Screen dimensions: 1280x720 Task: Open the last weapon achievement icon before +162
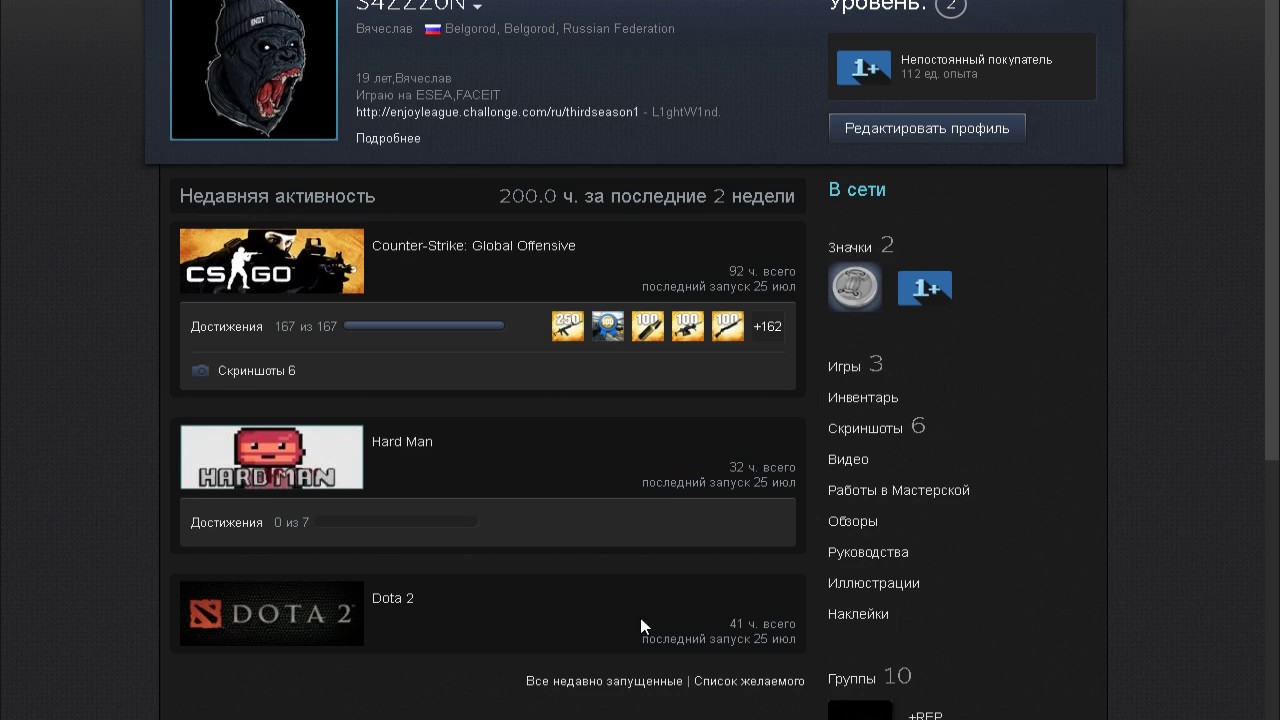point(728,326)
